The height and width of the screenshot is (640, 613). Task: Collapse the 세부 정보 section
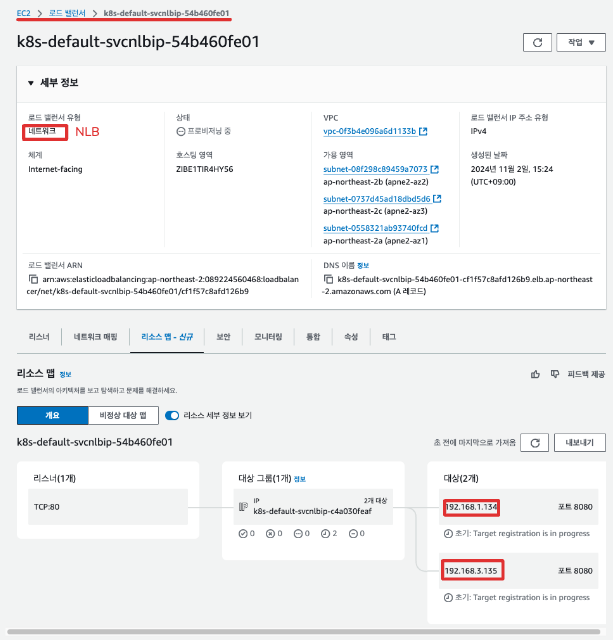(x=31, y=83)
